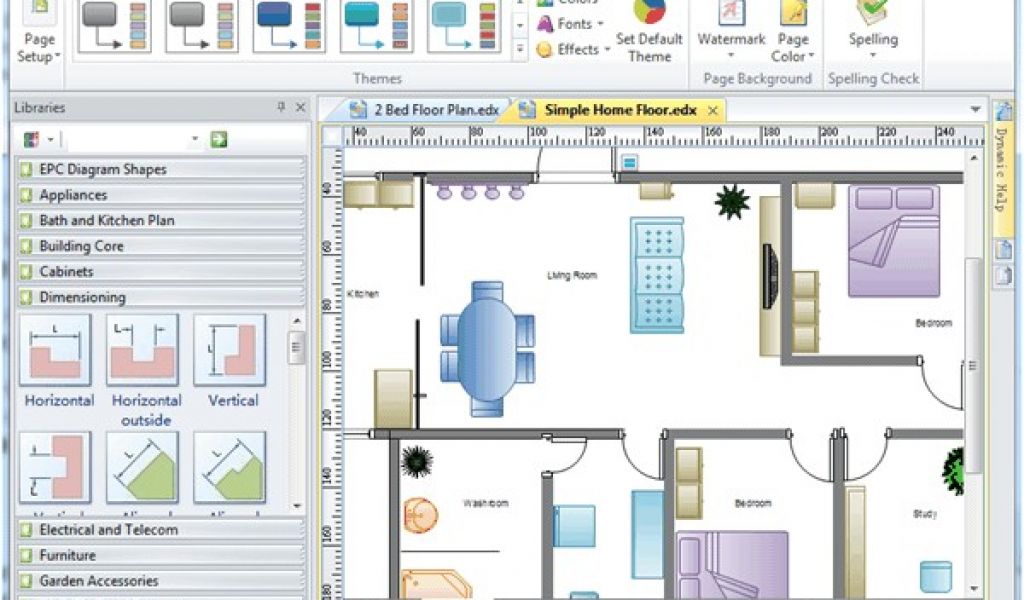
Task: Expand the Furniture library category
Action: pos(67,555)
